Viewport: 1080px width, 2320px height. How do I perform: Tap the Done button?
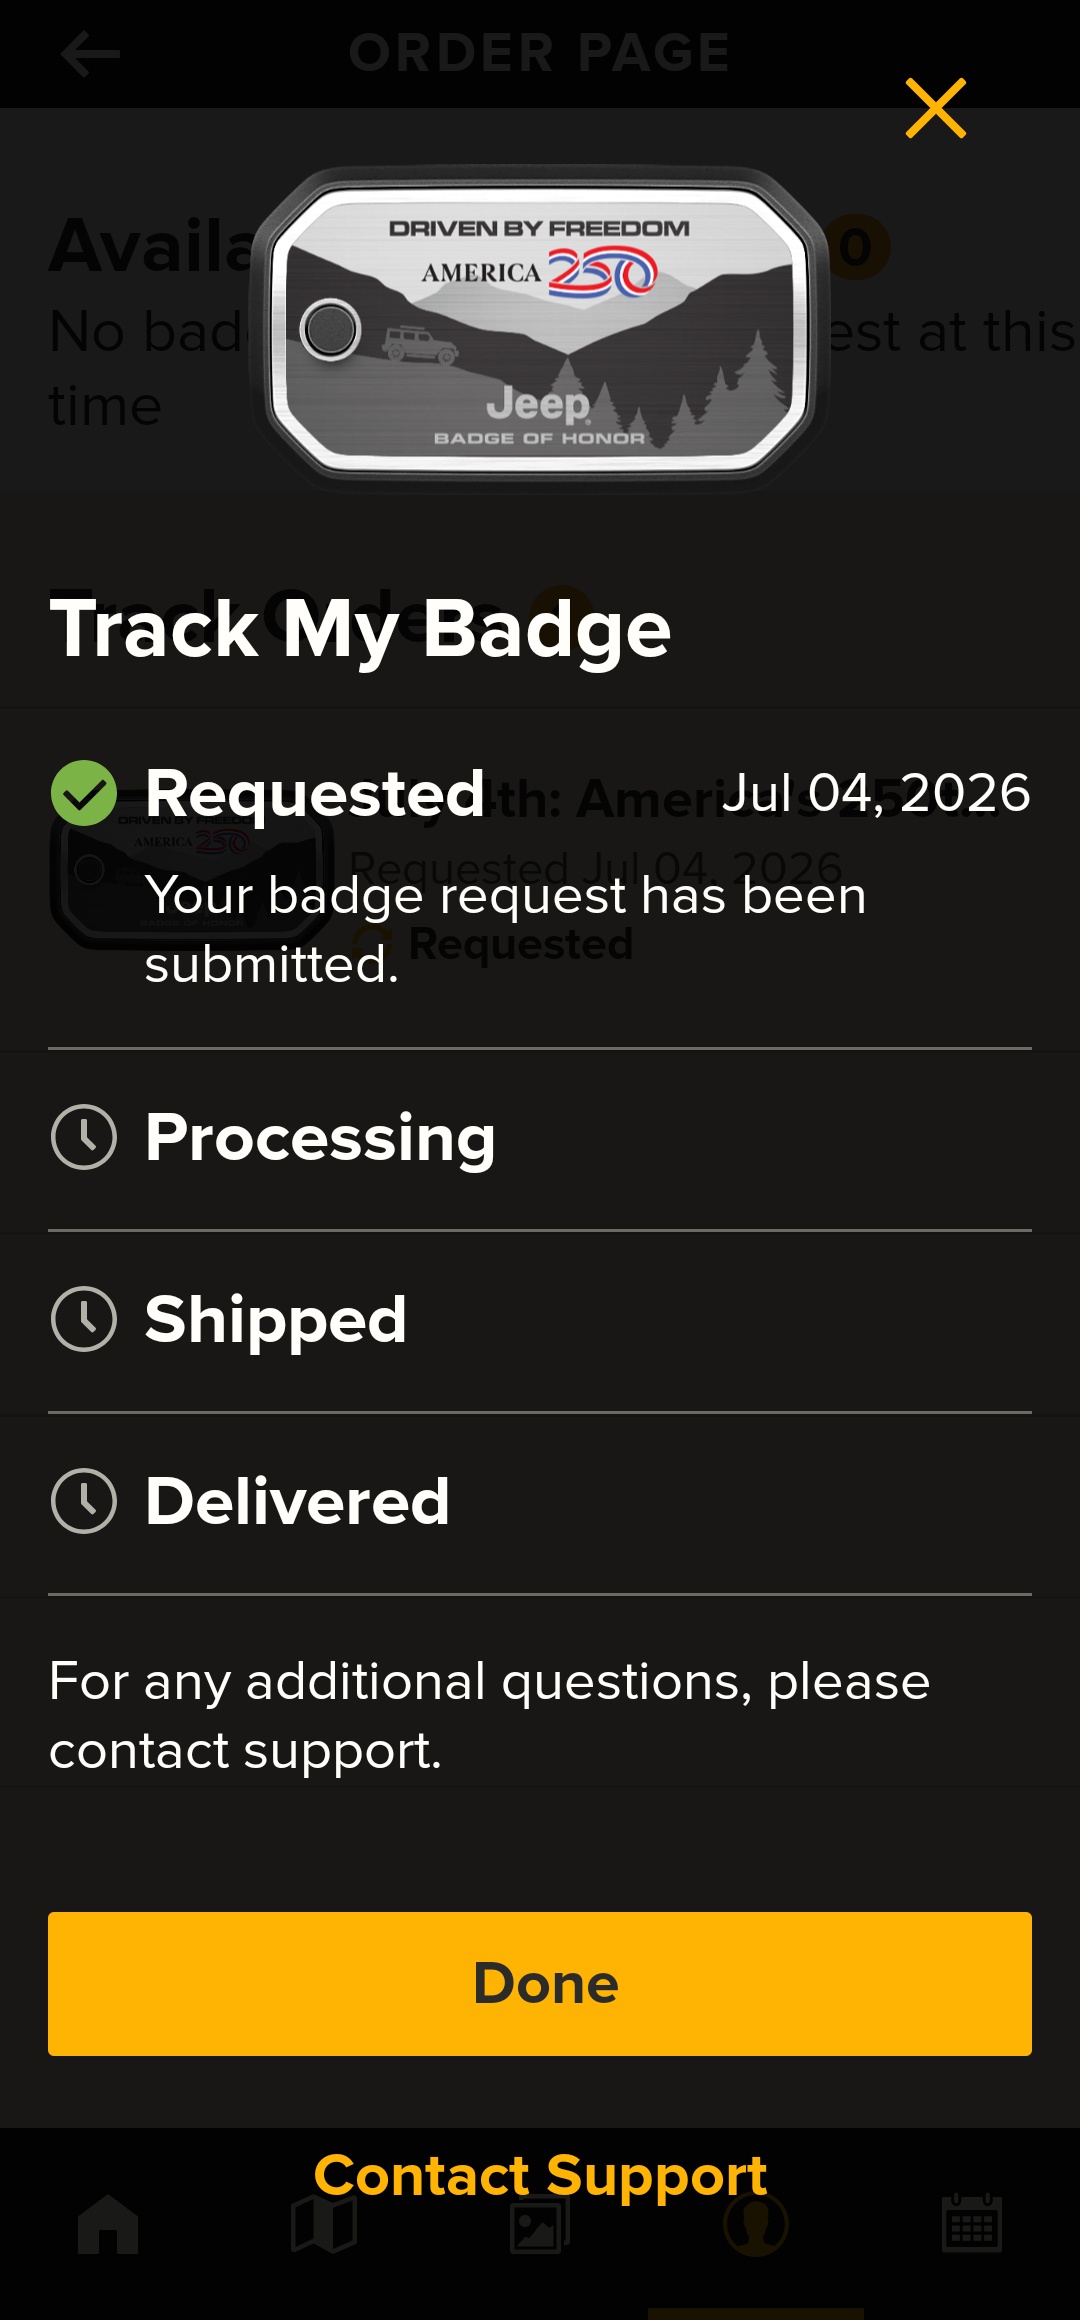540,1984
